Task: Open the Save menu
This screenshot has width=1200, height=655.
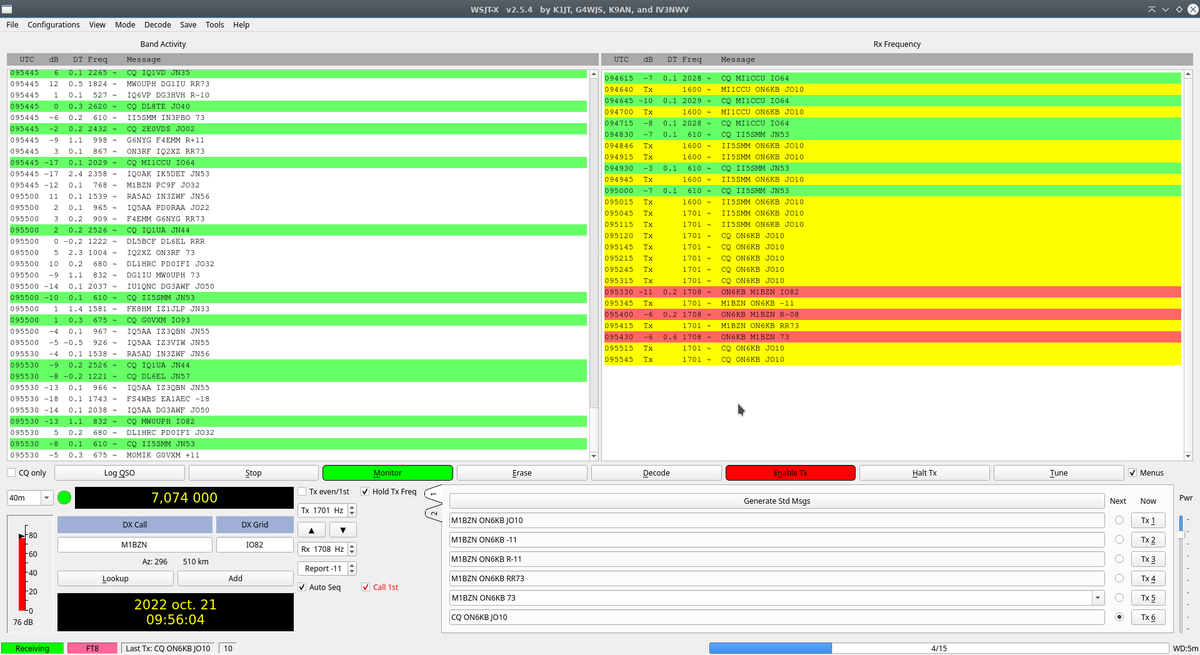Action: (188, 24)
